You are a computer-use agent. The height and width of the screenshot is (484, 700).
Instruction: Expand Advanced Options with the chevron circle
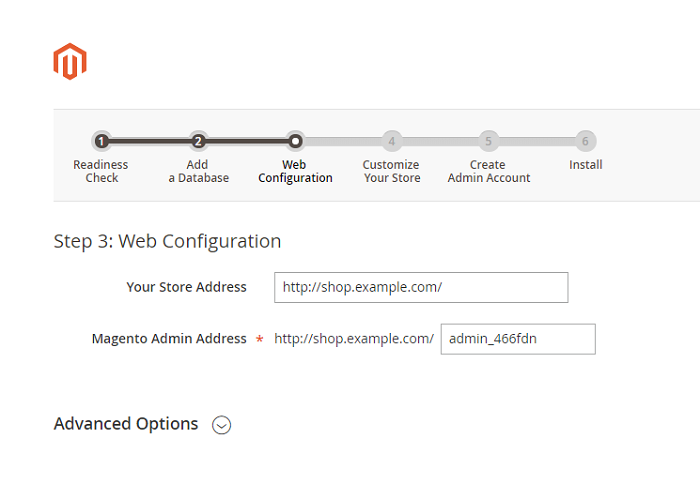221,425
